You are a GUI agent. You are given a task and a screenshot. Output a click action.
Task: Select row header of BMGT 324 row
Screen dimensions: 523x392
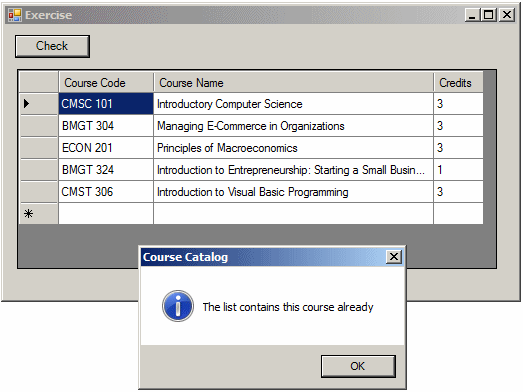pos(39,170)
